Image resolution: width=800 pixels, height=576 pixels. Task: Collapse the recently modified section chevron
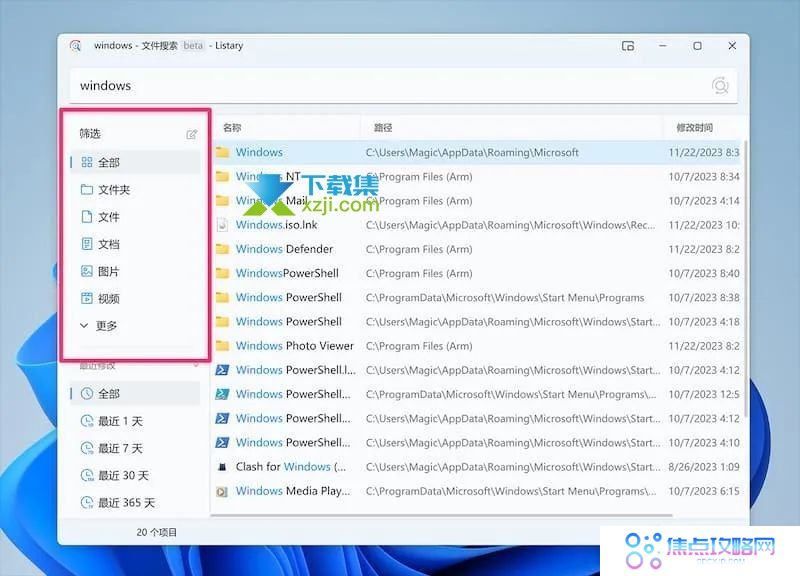(196, 365)
